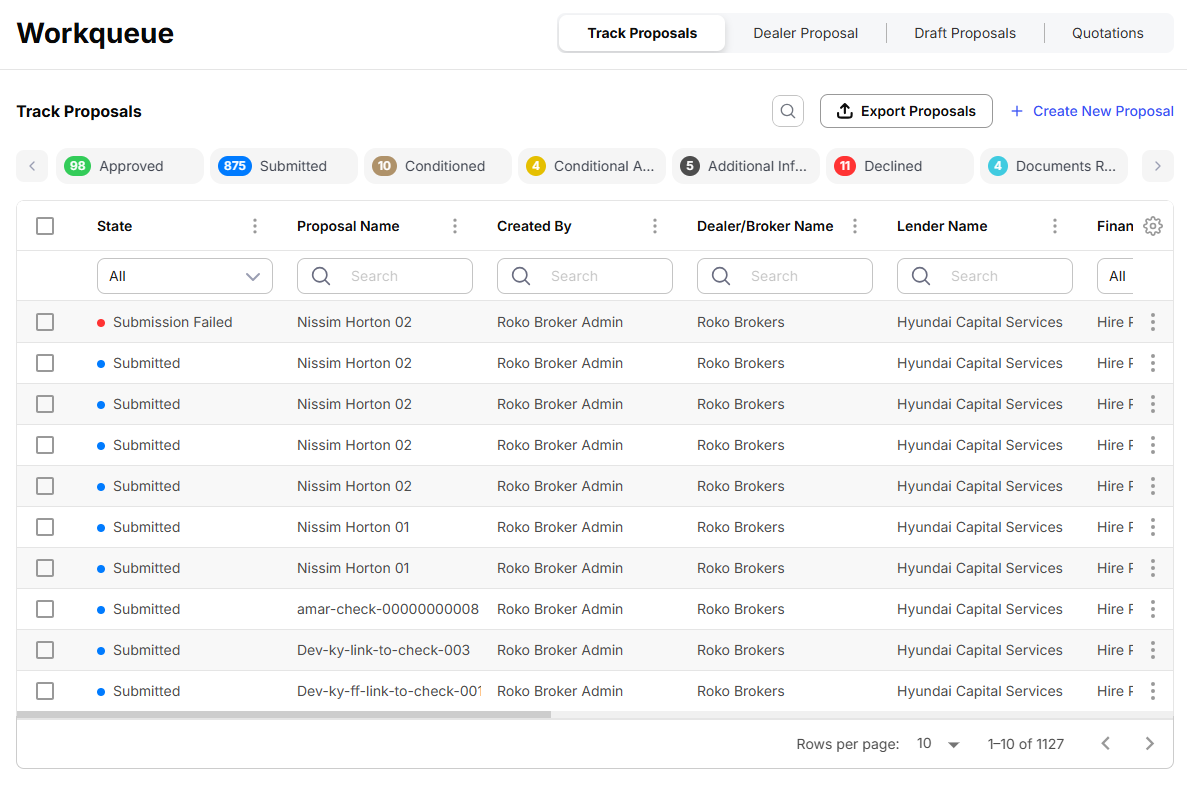Click amar-check-00000000008 proposal name
Viewport: 1187px width, 792px height.
pyautogui.click(x=388, y=609)
